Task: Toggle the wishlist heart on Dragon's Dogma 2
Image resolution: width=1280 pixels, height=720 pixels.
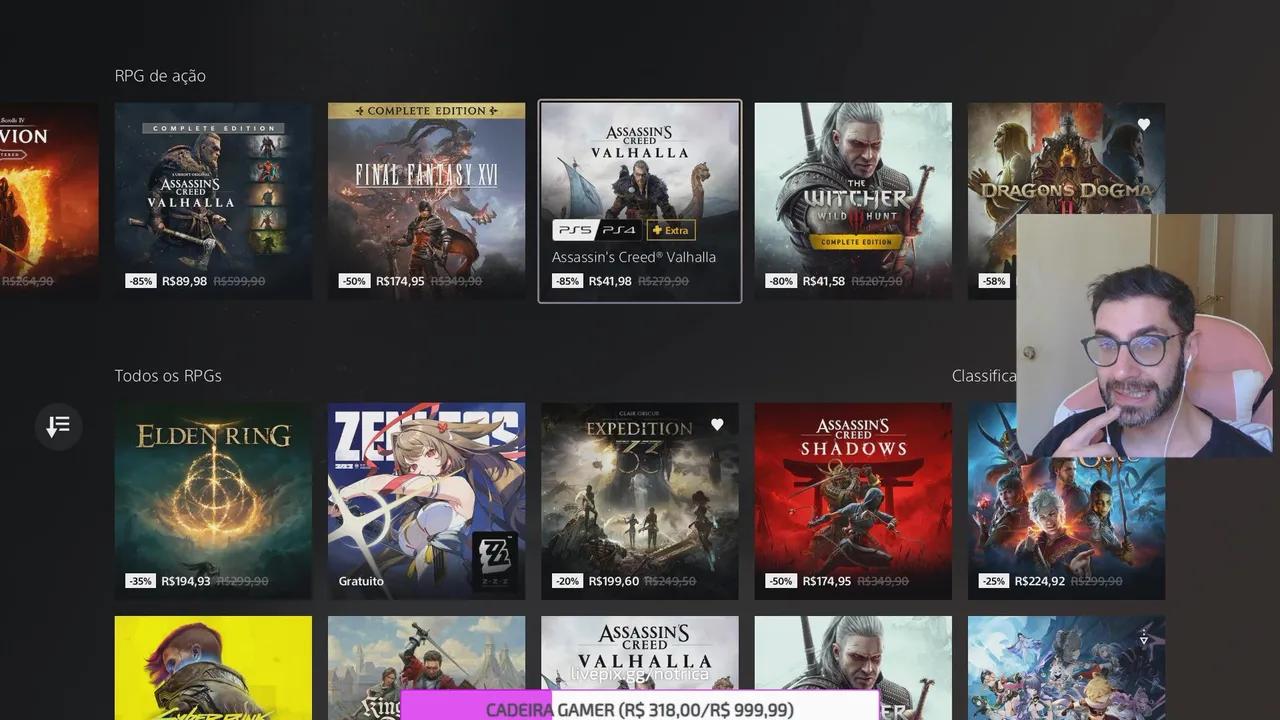Action: [1143, 123]
